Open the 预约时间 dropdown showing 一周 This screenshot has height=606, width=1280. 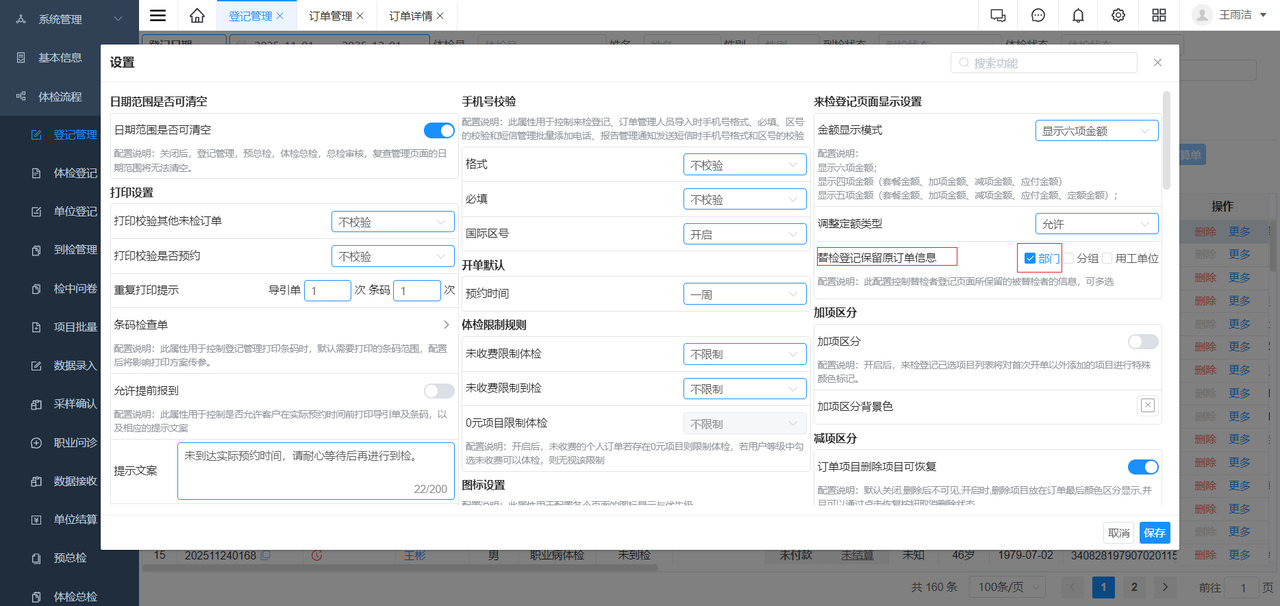coord(744,294)
